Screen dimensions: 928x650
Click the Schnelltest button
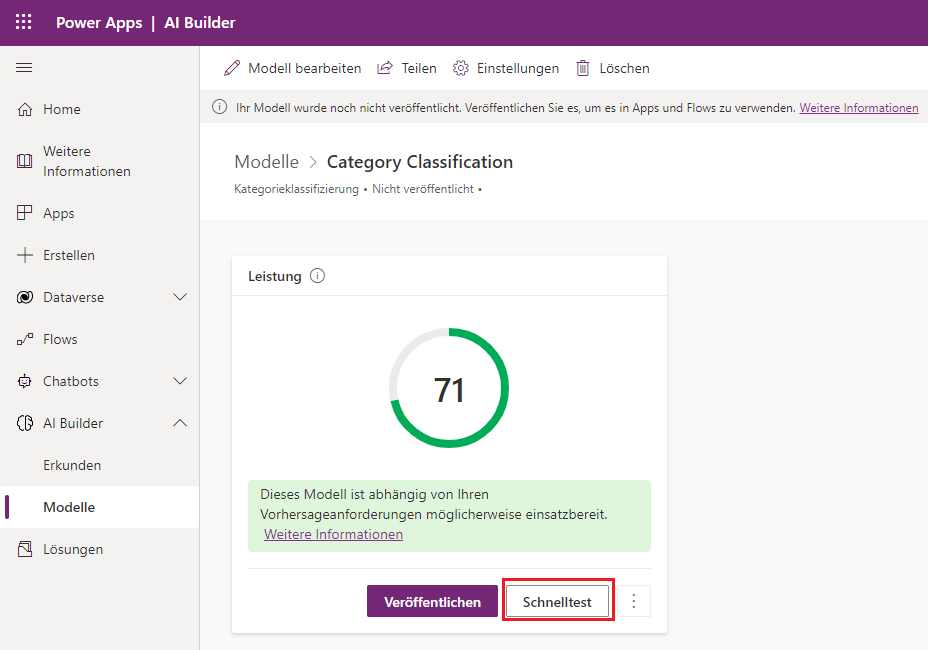(557, 602)
